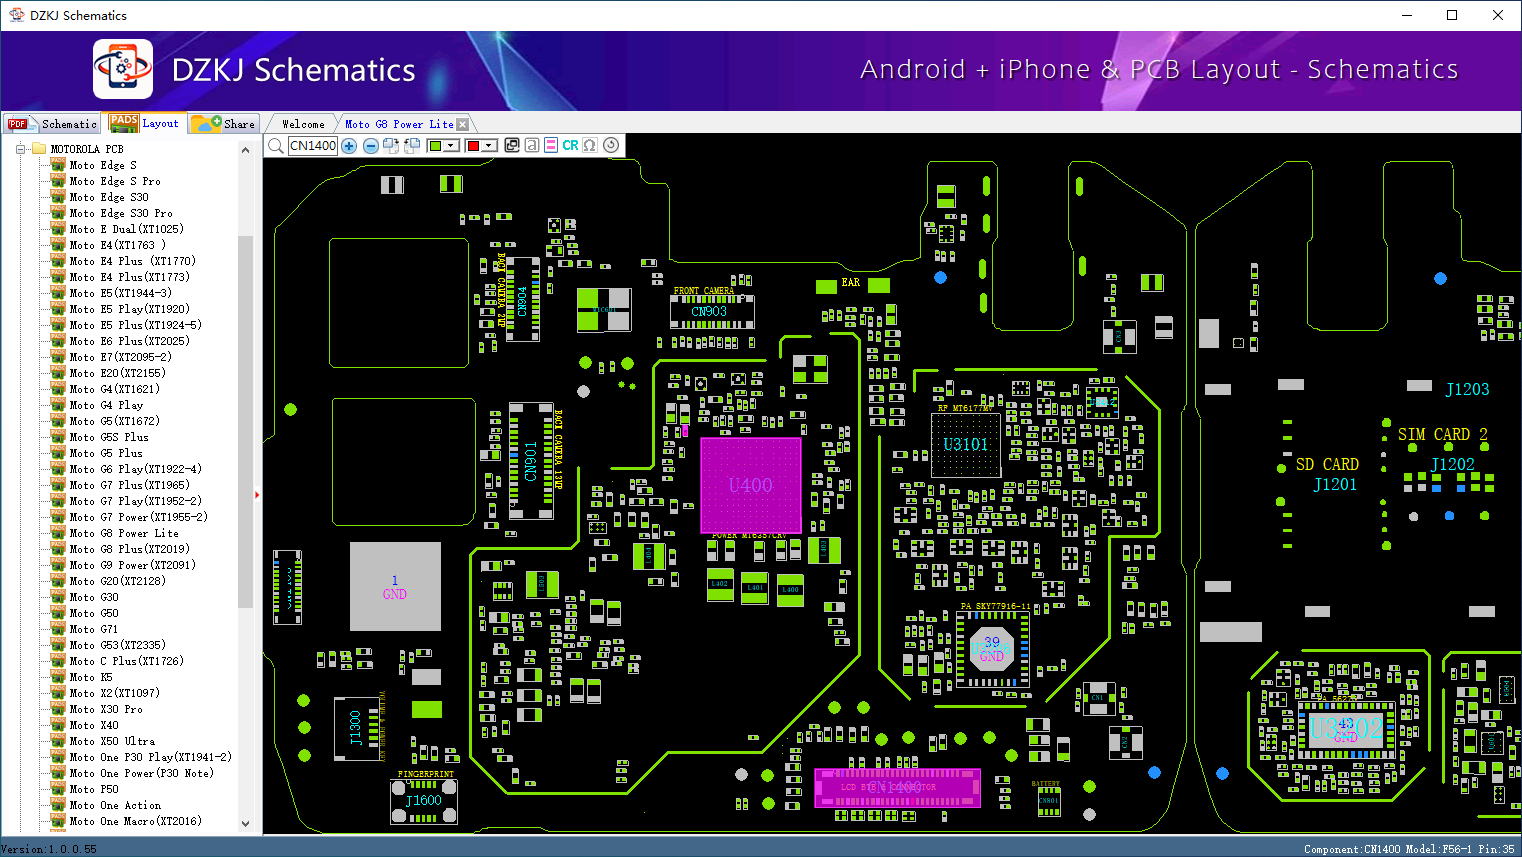Click the search magnifier icon in toolbar
Screen dimensions: 1522x857
275,146
